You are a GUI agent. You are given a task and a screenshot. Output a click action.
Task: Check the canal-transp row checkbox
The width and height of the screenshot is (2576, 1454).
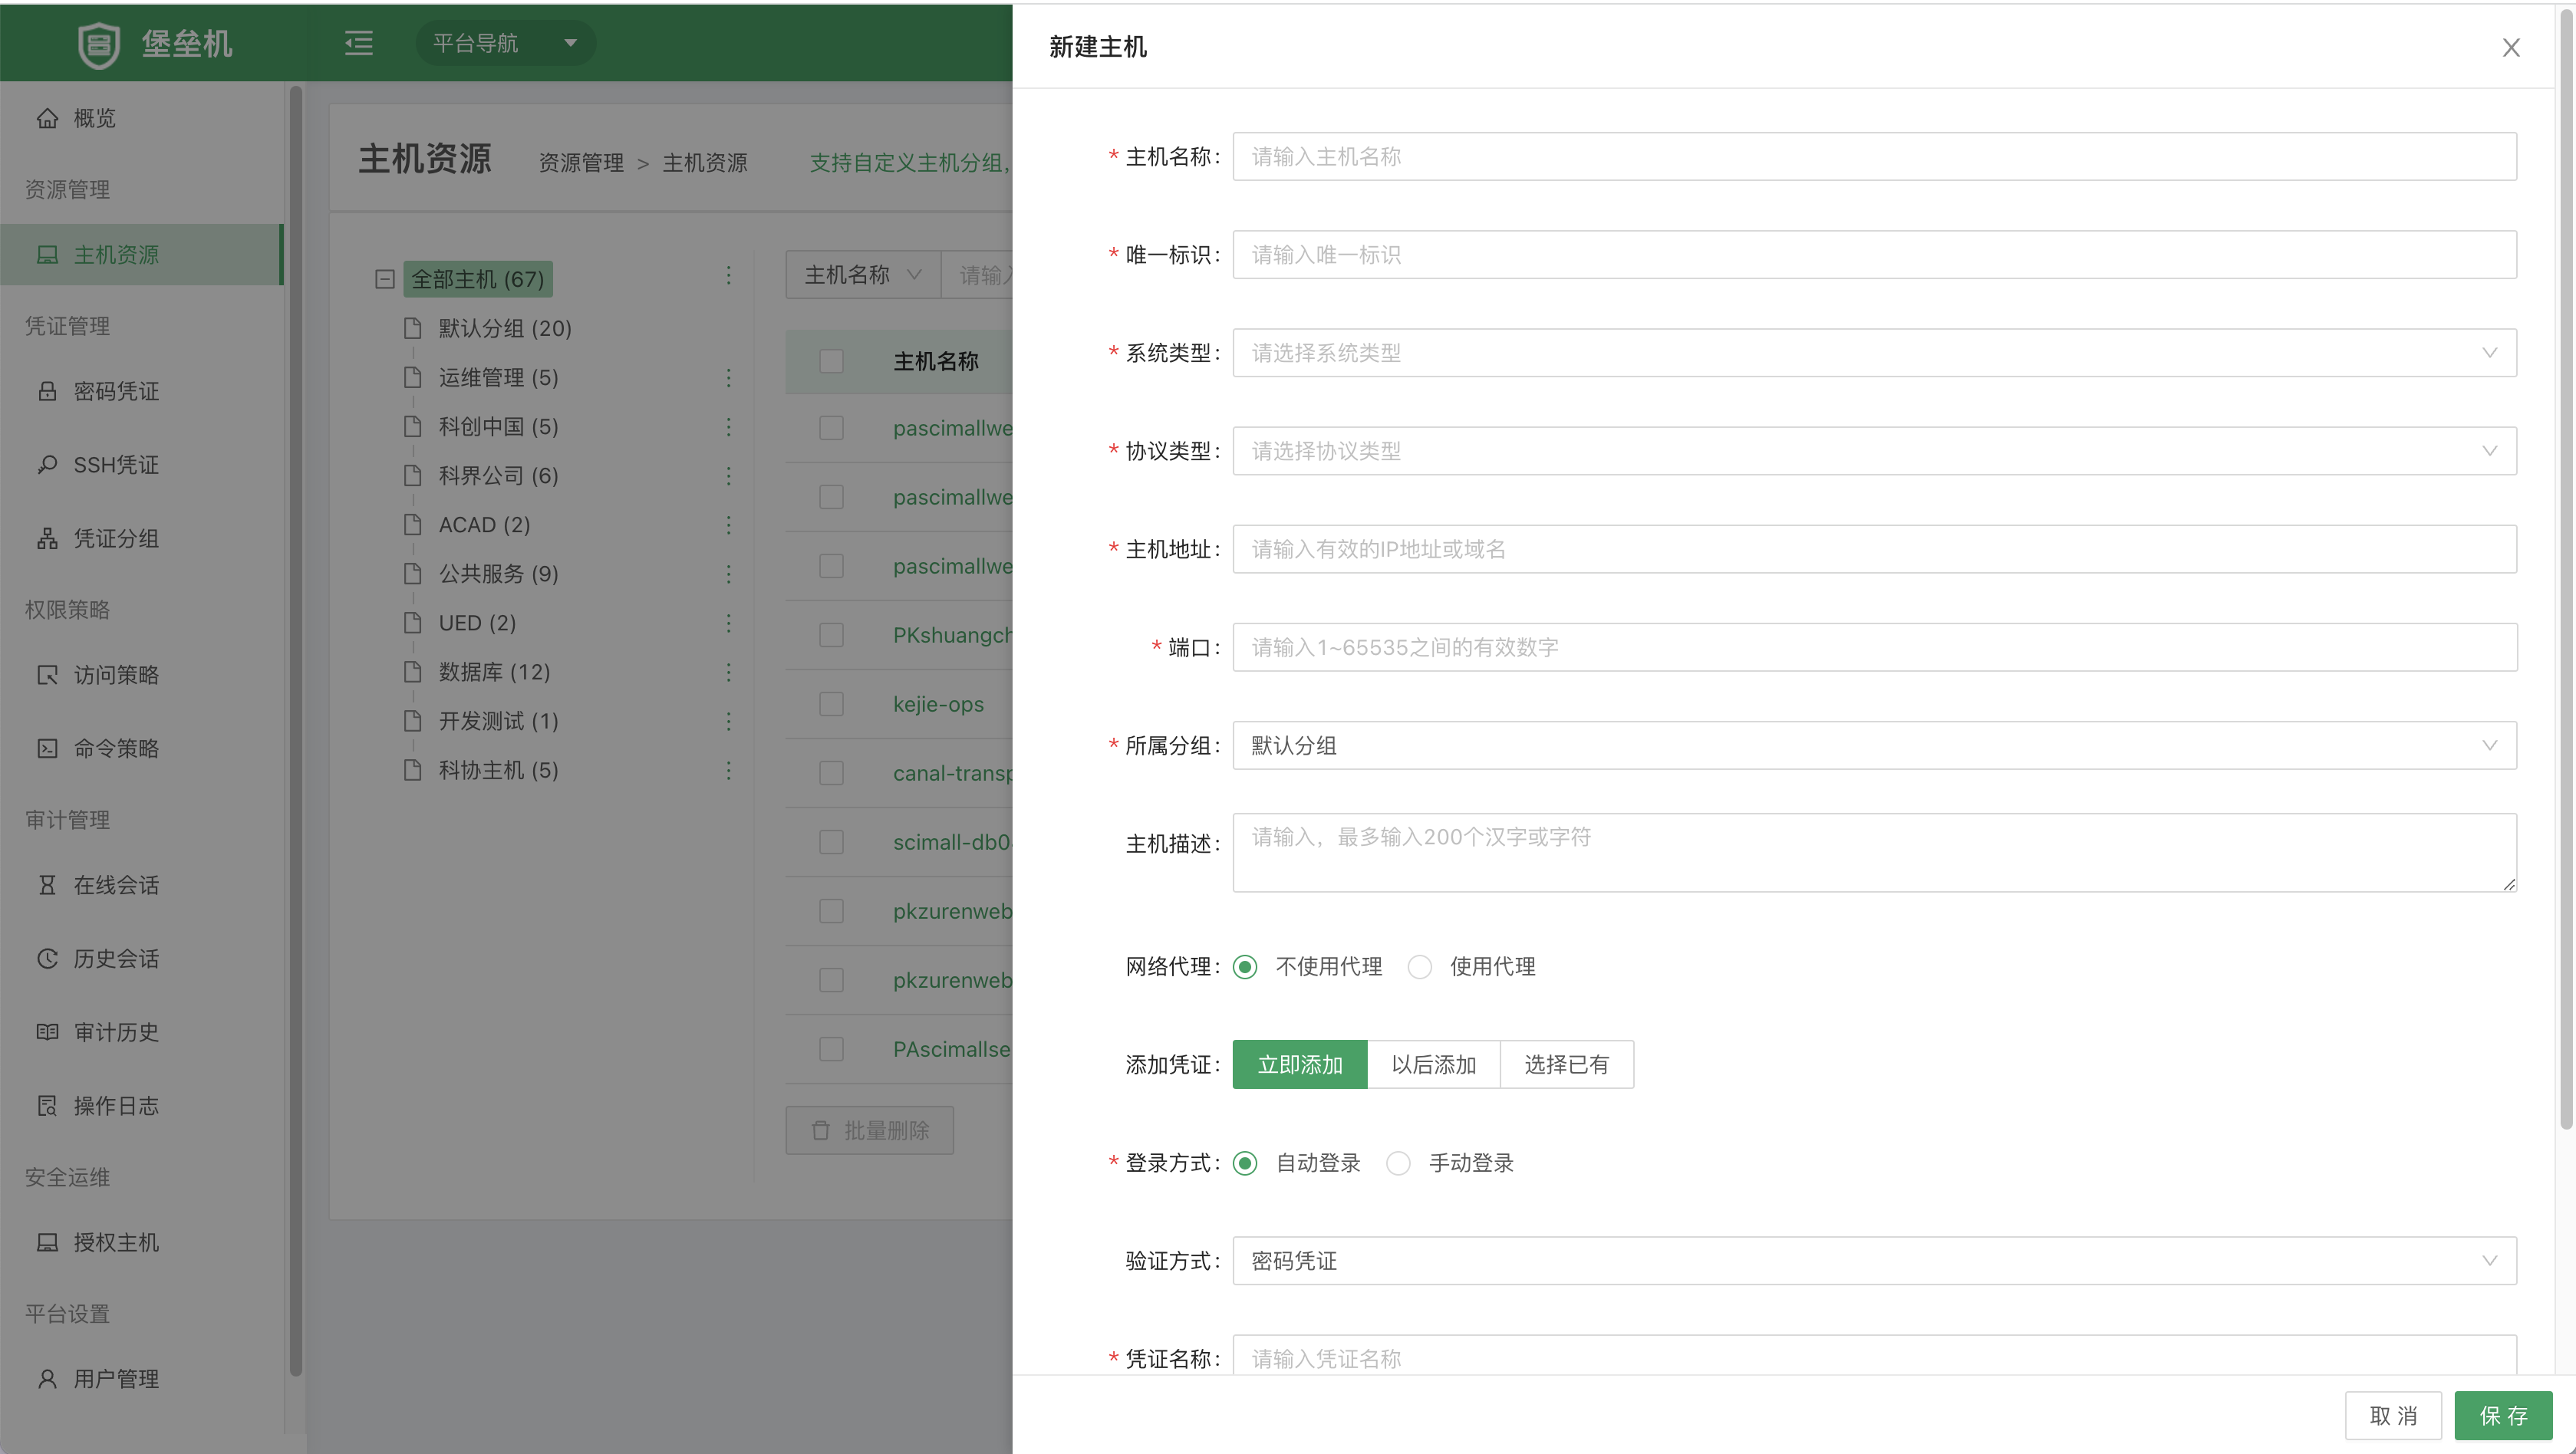(x=831, y=773)
